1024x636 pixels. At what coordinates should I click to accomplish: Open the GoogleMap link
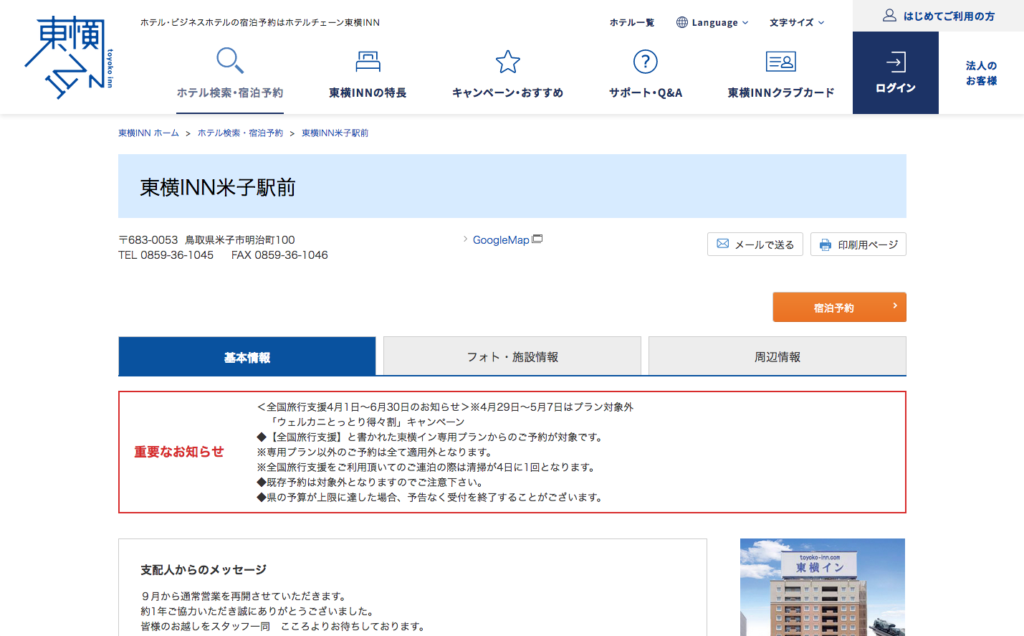pos(501,240)
